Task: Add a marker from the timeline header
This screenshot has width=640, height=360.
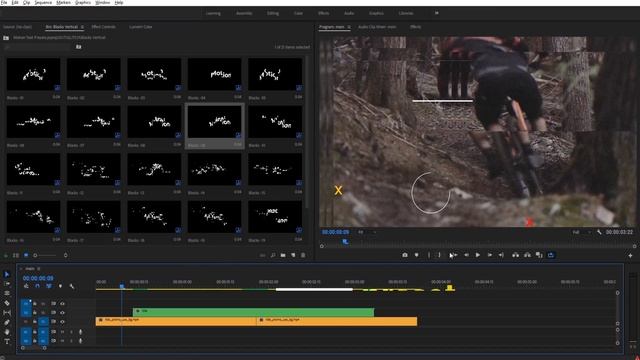Action: pos(60,287)
